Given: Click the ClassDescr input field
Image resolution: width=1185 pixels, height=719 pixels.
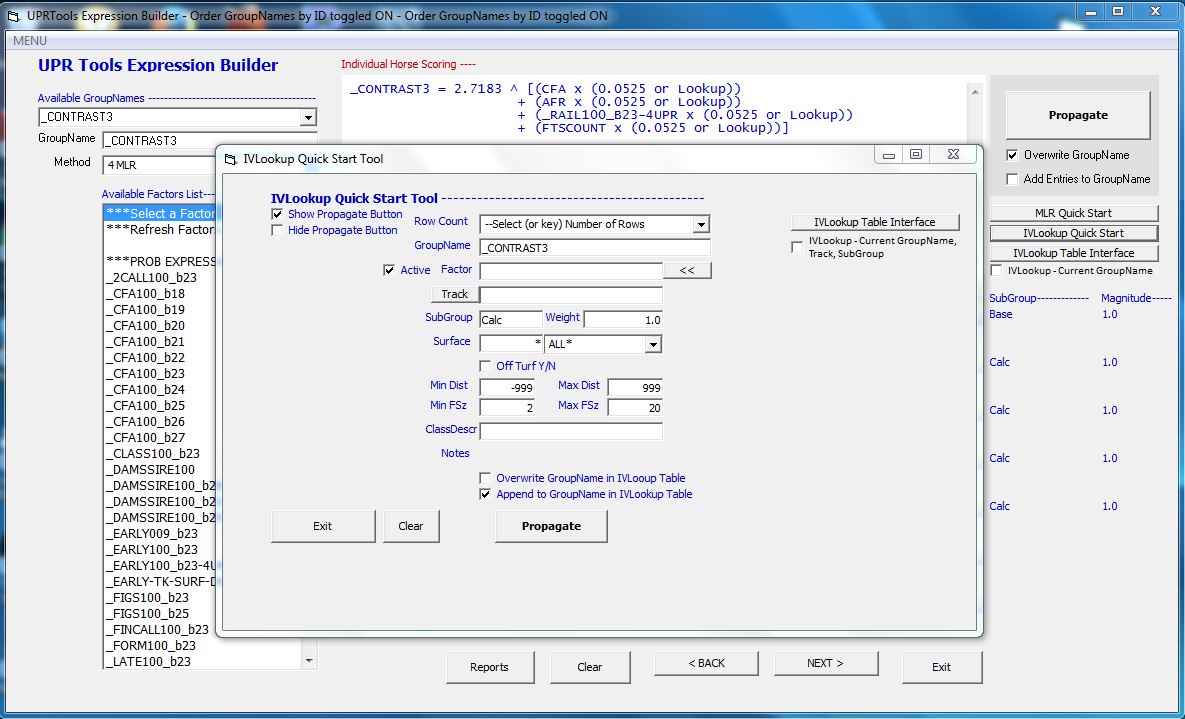Looking at the screenshot, I should tap(571, 432).
